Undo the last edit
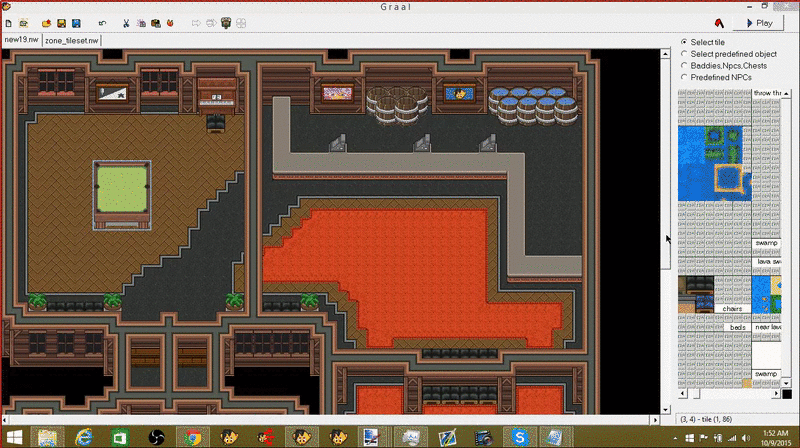 [103, 23]
